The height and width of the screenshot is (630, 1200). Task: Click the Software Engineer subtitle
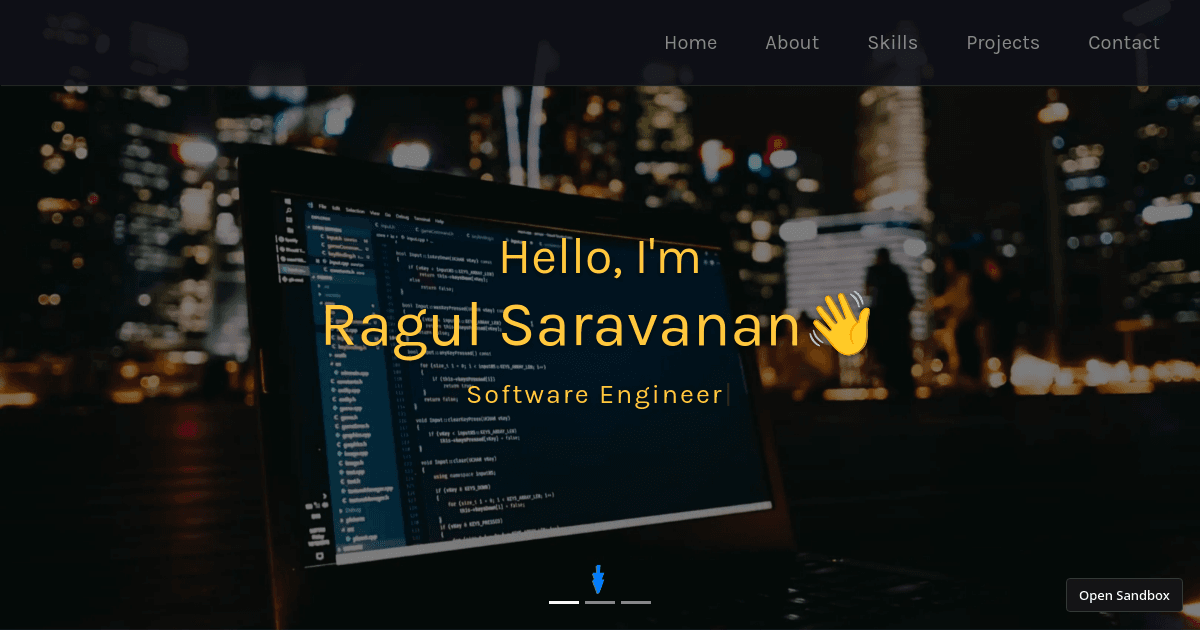tap(596, 394)
